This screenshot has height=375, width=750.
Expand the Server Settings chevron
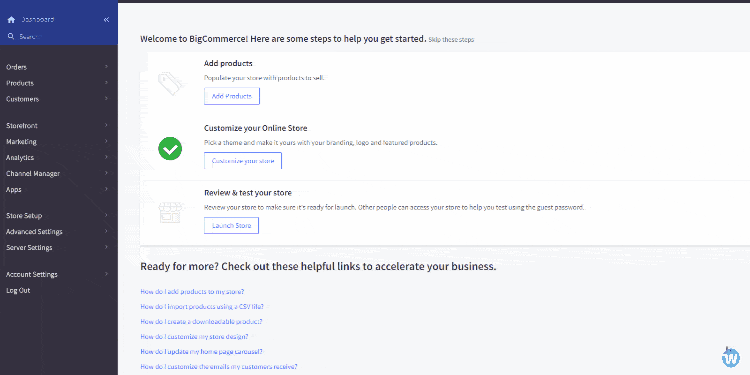tap(106, 248)
